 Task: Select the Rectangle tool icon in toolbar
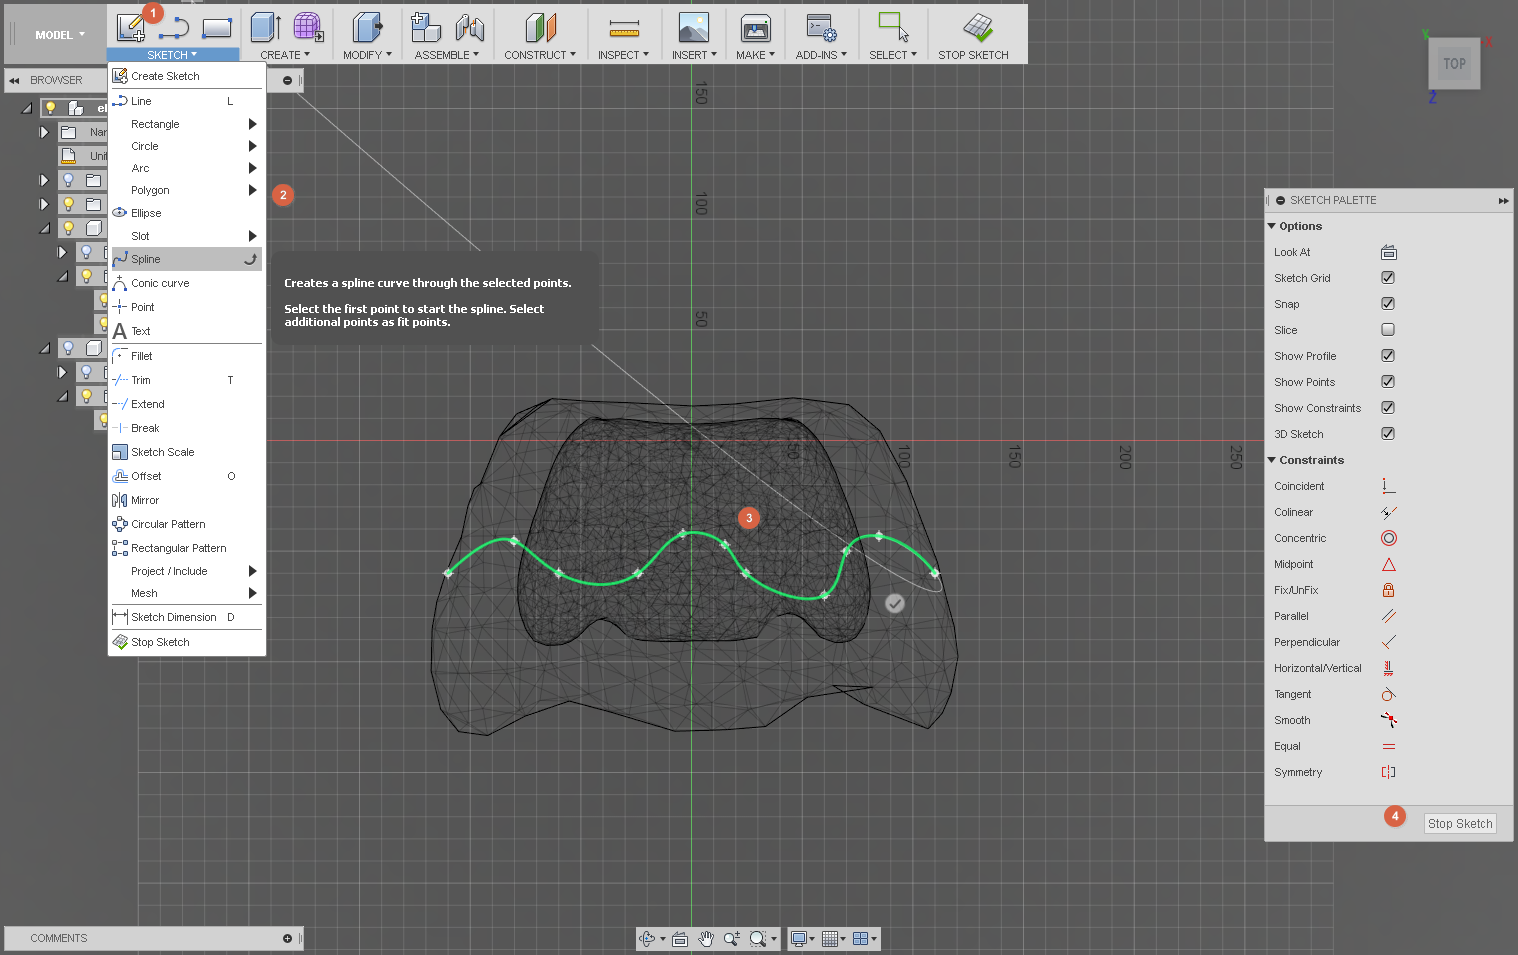[x=217, y=28]
